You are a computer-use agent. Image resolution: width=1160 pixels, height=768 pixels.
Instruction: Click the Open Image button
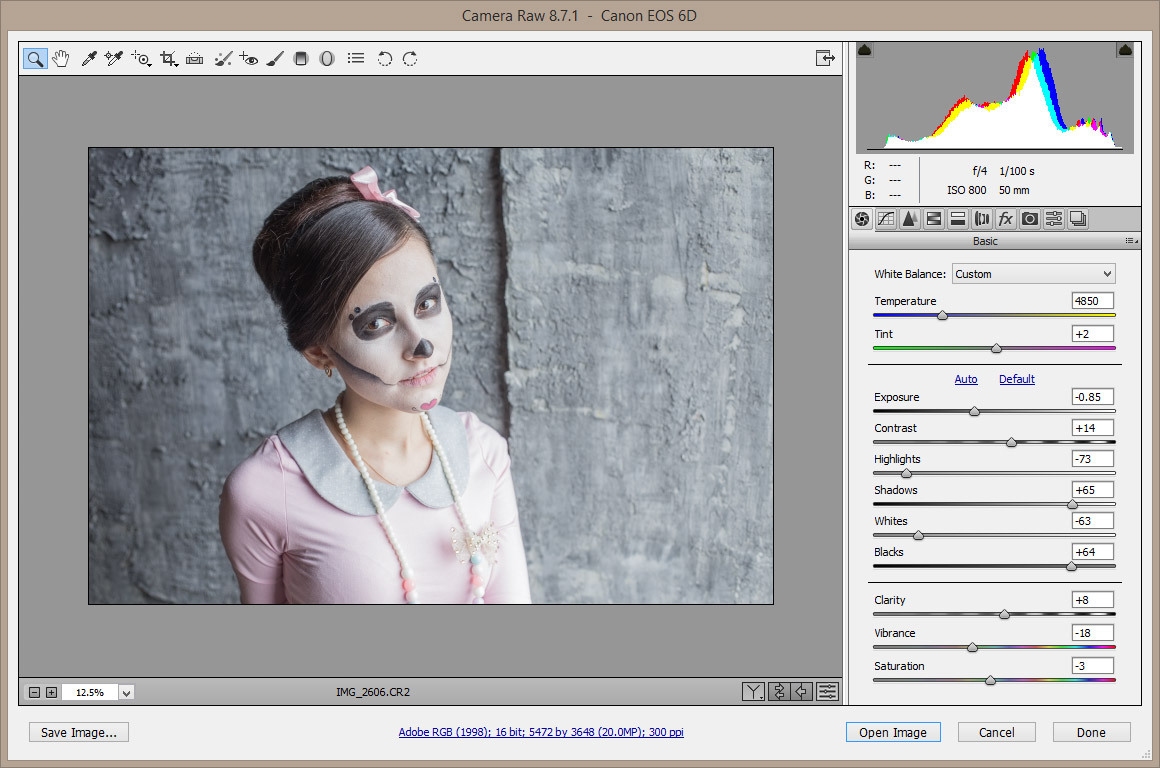pyautogui.click(x=892, y=732)
